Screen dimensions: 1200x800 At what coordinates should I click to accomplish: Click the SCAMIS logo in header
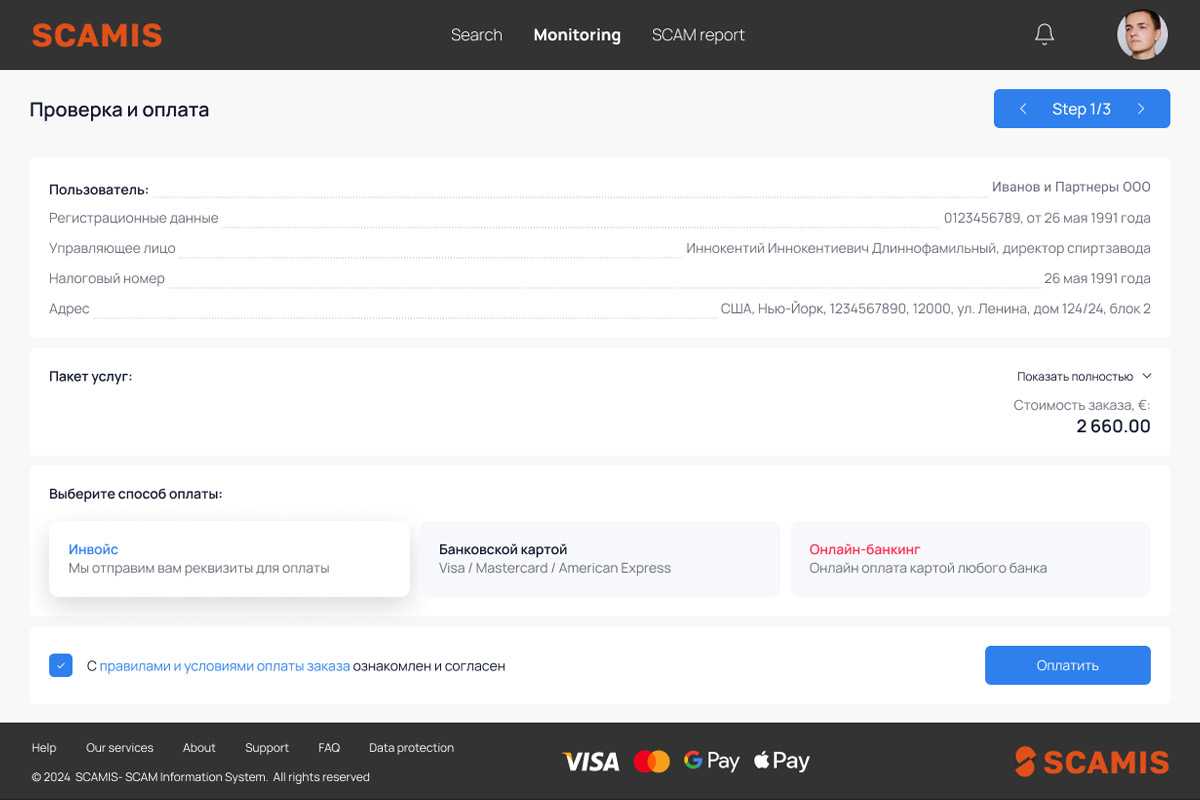(x=97, y=35)
